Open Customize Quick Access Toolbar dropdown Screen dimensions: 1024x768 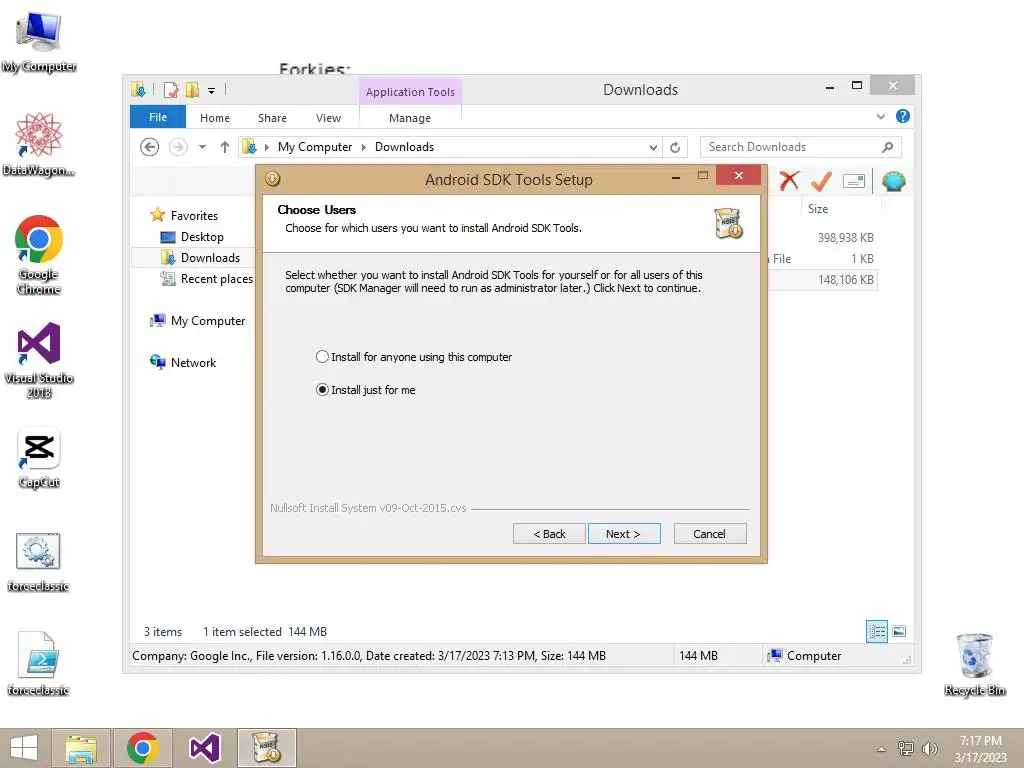tap(211, 91)
